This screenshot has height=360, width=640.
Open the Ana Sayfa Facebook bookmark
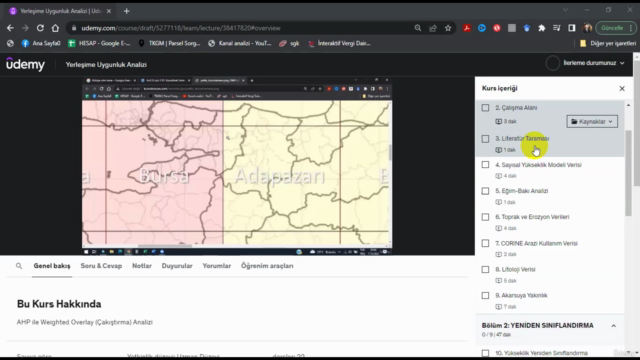tap(40, 43)
